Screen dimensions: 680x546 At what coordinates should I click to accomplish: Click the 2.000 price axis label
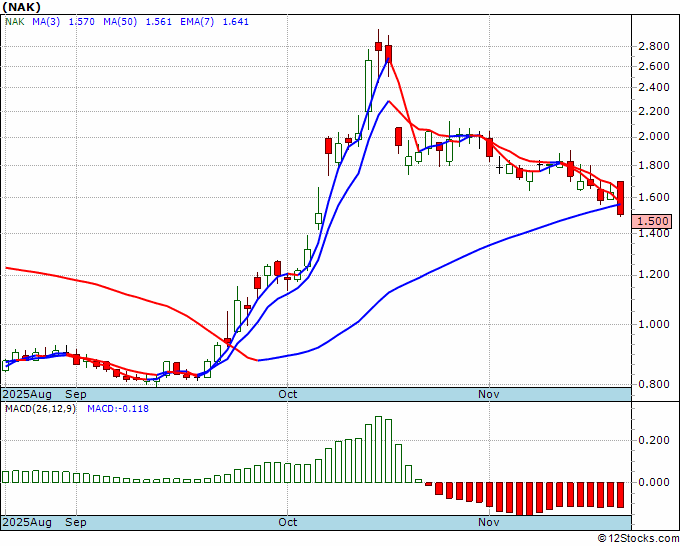654,137
